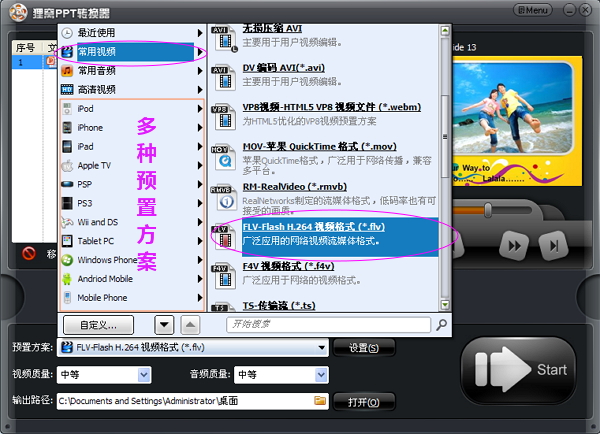Click the Mobile Phone icon
Image resolution: width=600 pixels, height=434 pixels.
(67, 298)
